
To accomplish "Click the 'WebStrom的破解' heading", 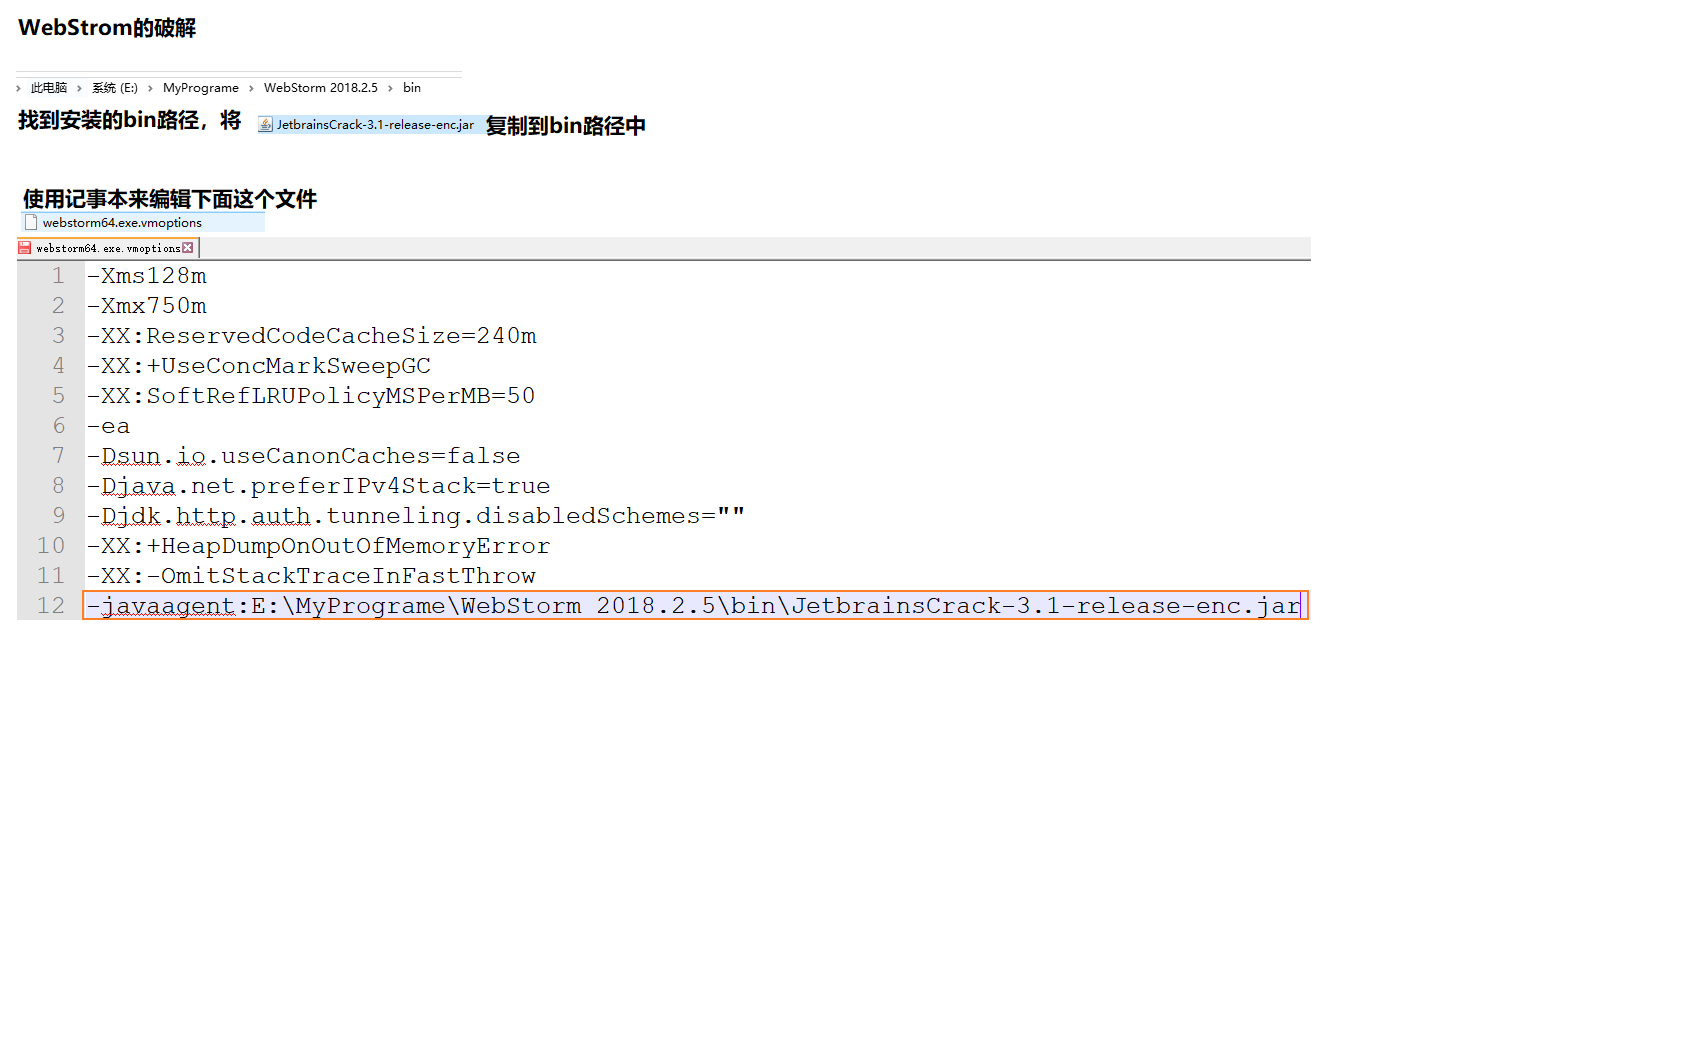I will pos(107,28).
